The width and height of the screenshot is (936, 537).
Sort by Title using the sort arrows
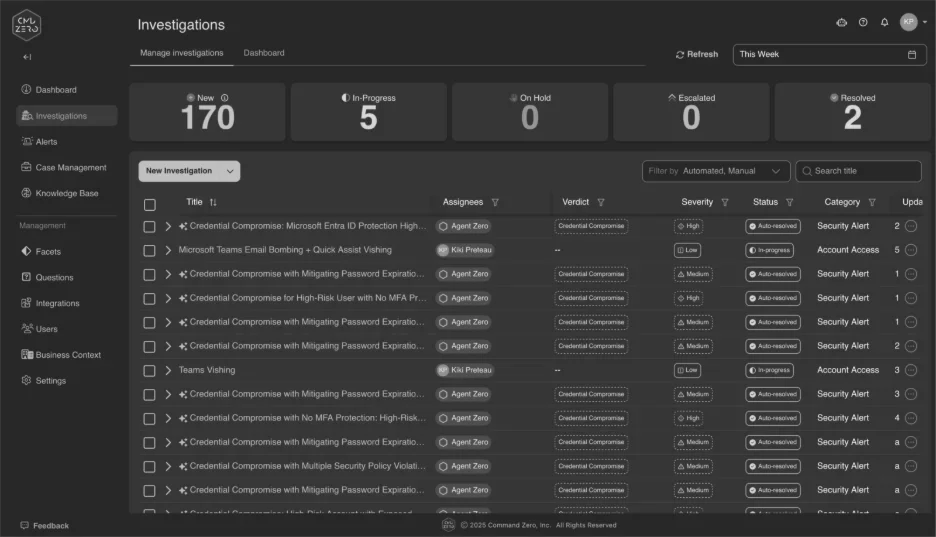pos(213,202)
